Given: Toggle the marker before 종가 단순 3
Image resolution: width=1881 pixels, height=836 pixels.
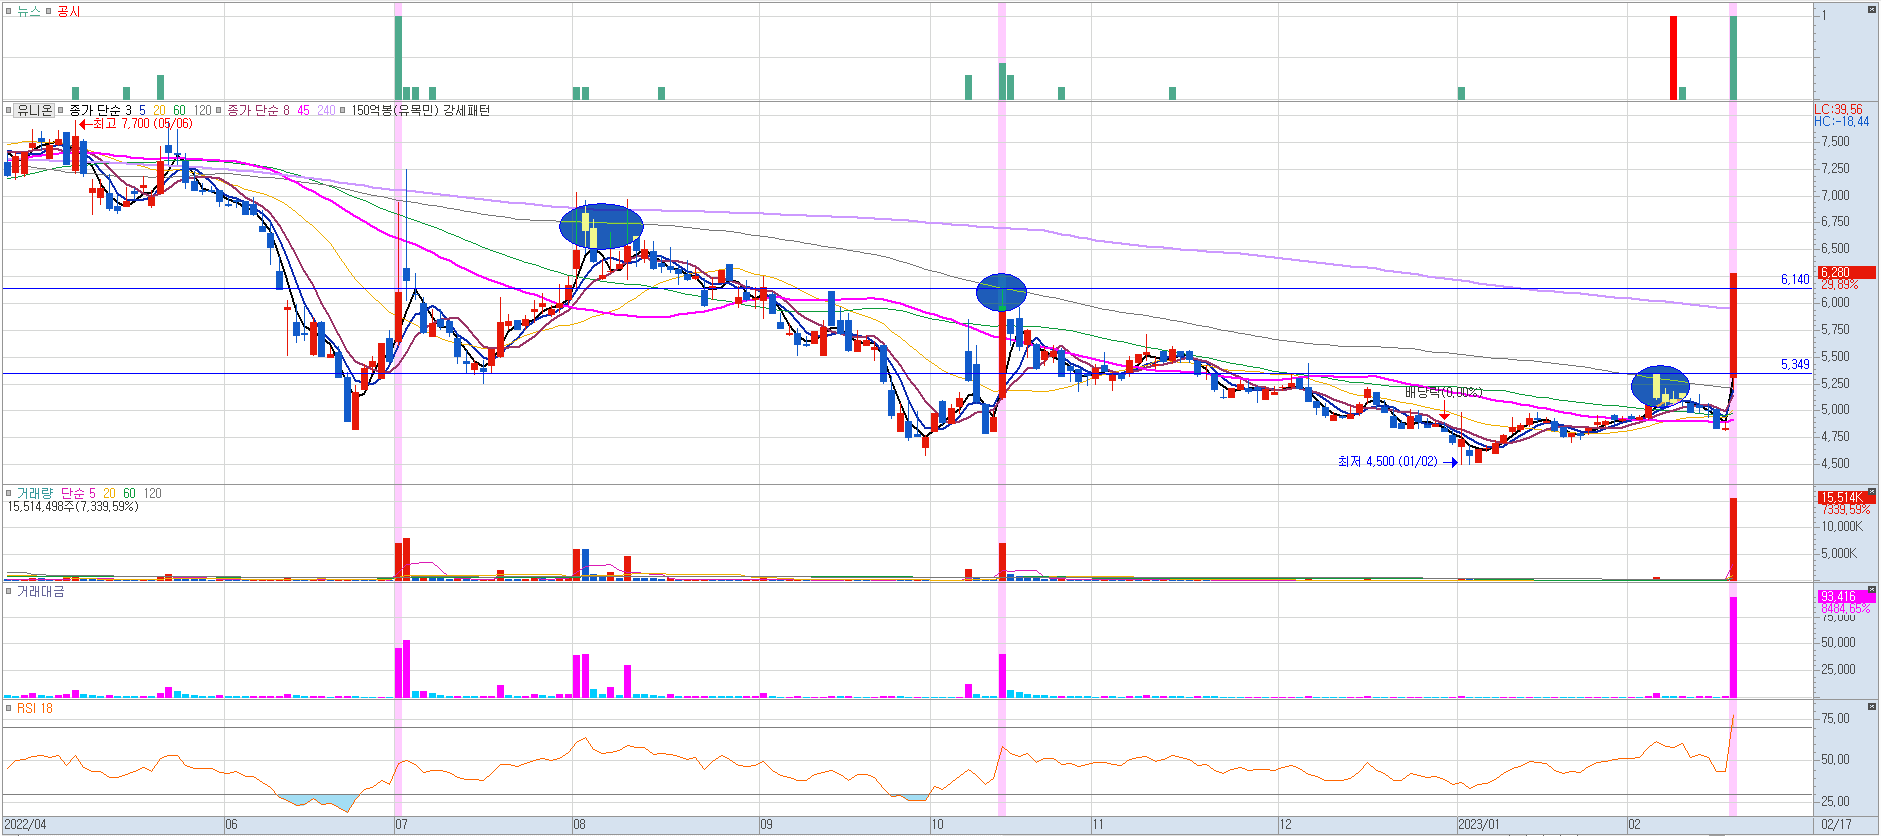Looking at the screenshot, I should (x=61, y=110).
